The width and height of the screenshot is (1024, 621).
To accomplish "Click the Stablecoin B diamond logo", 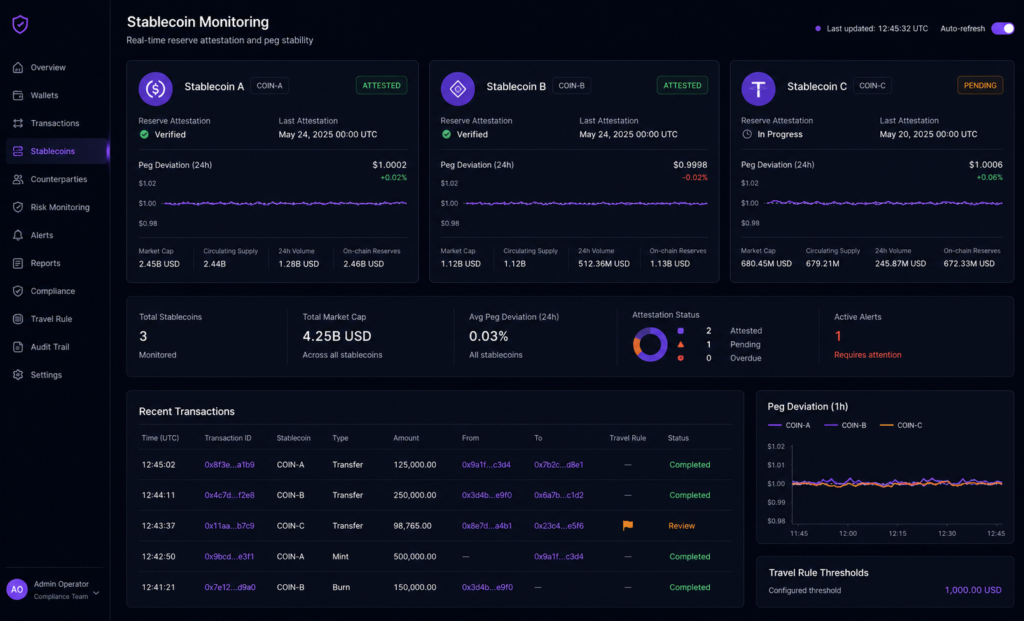I will pos(458,88).
